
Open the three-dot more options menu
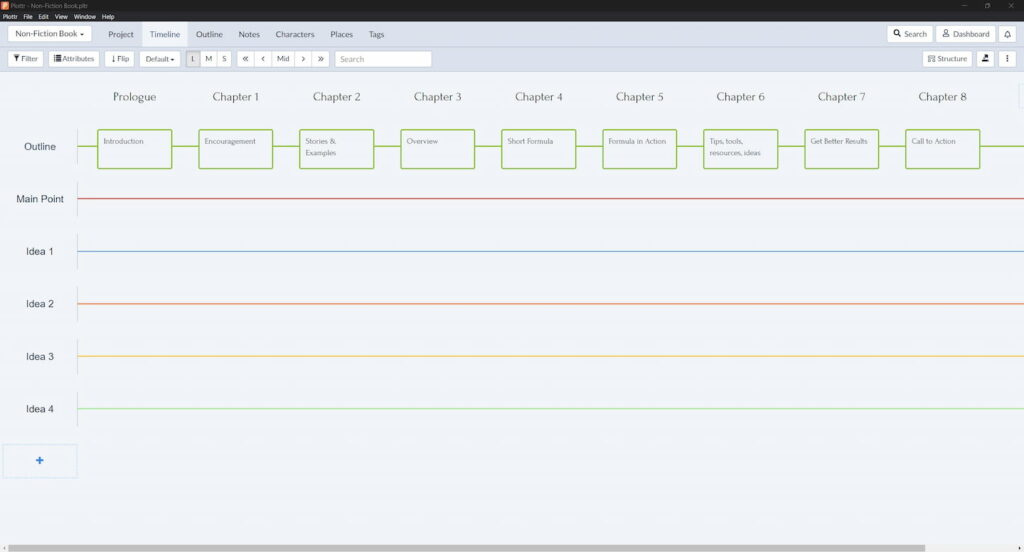tap(1007, 59)
